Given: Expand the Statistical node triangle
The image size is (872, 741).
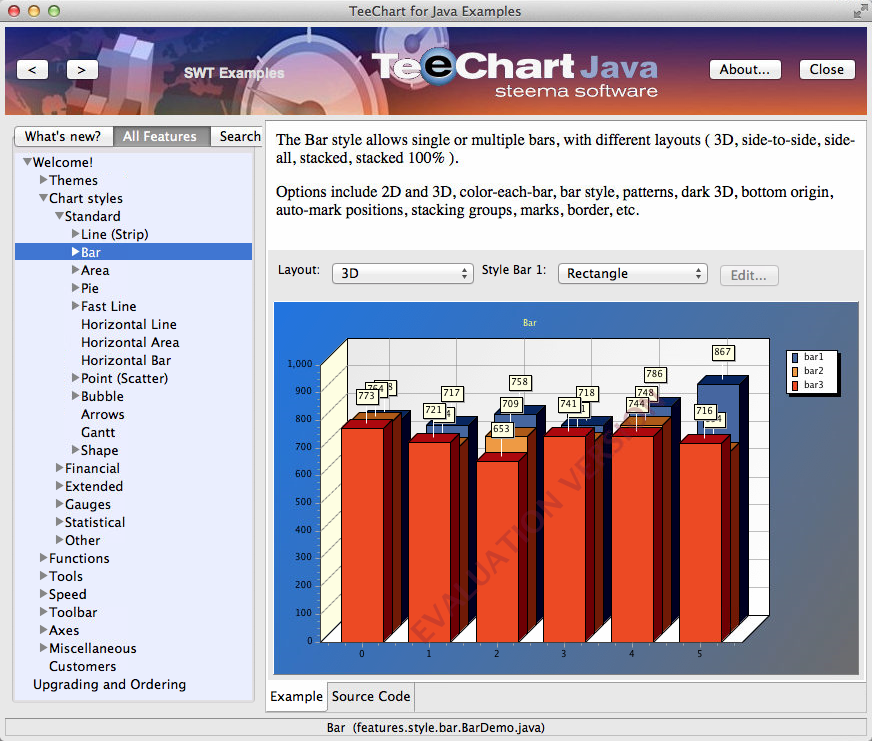Looking at the screenshot, I should pyautogui.click(x=59, y=522).
